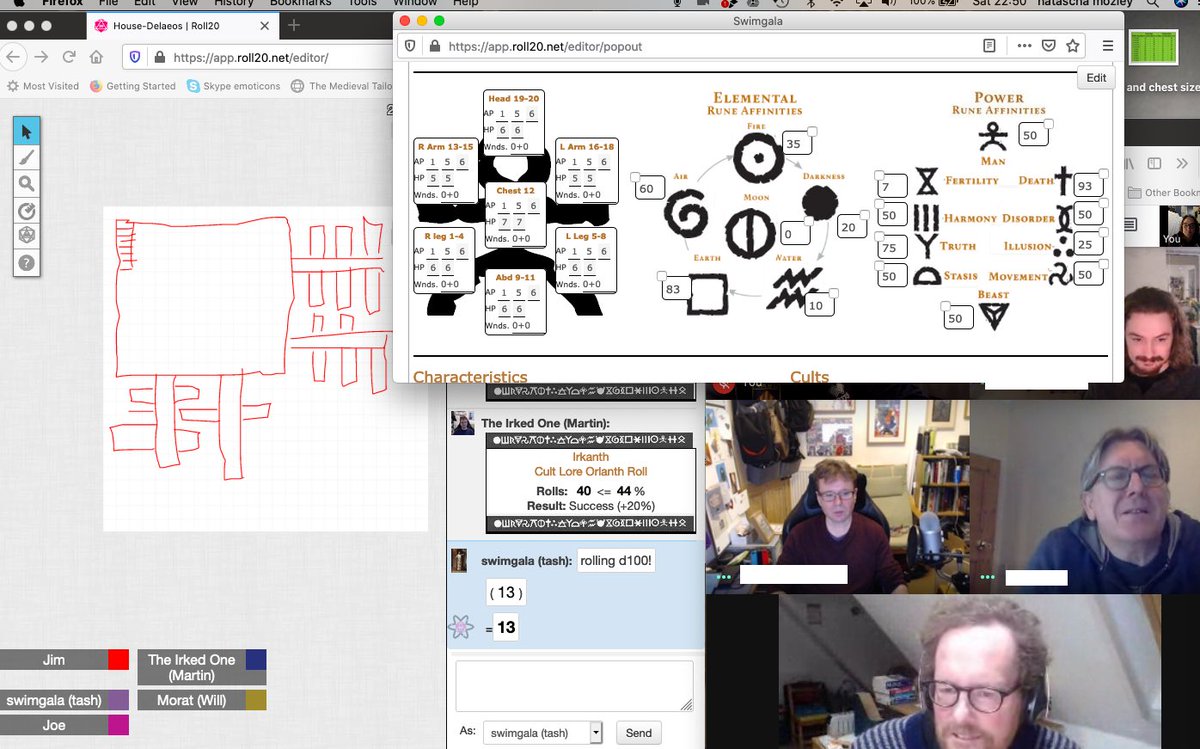Open Skype emoticons bookmark

(233, 86)
